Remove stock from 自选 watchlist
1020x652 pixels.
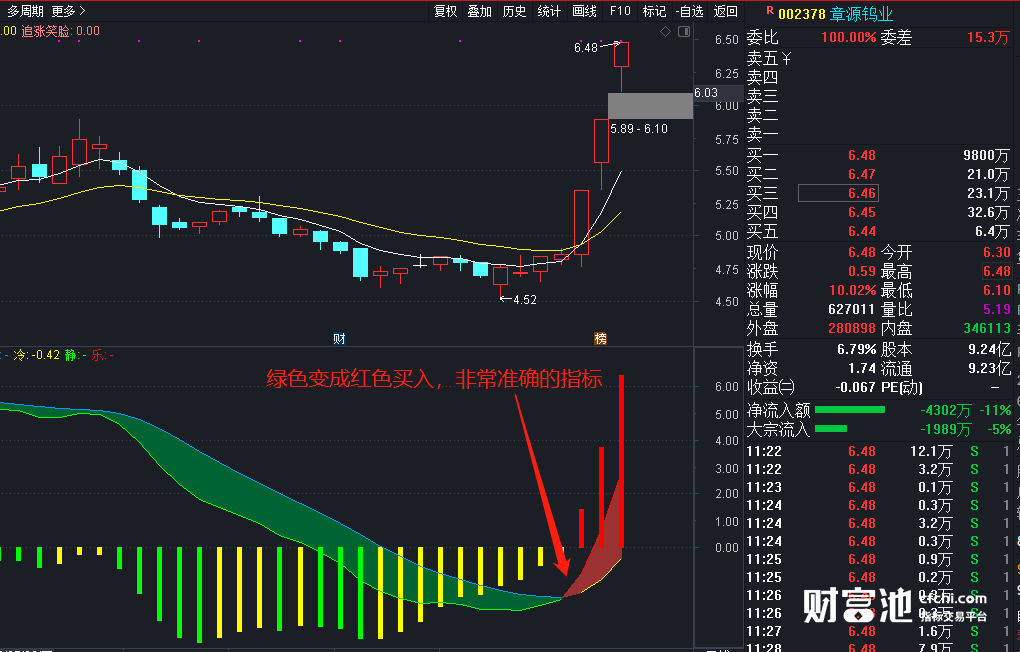coord(690,11)
